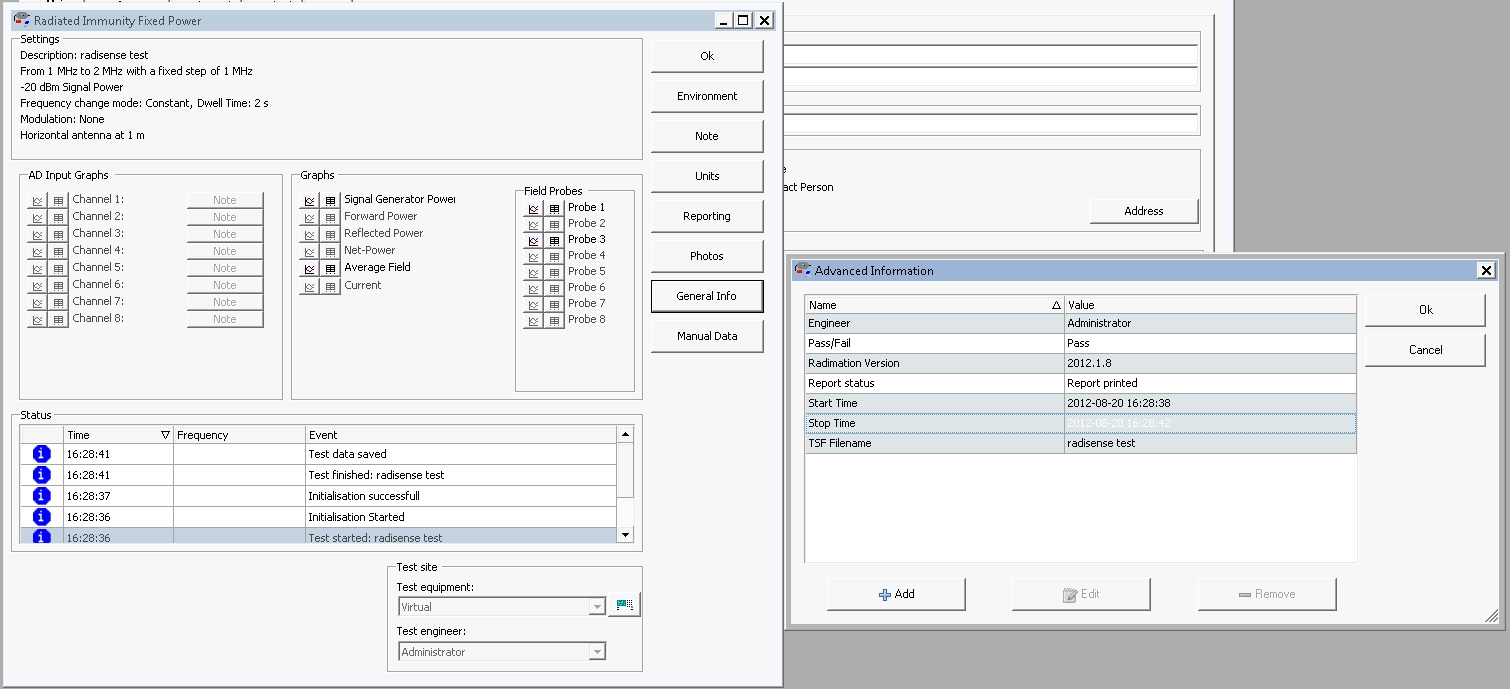Open the Environment settings button
This screenshot has height=689, width=1510.
[x=707, y=96]
